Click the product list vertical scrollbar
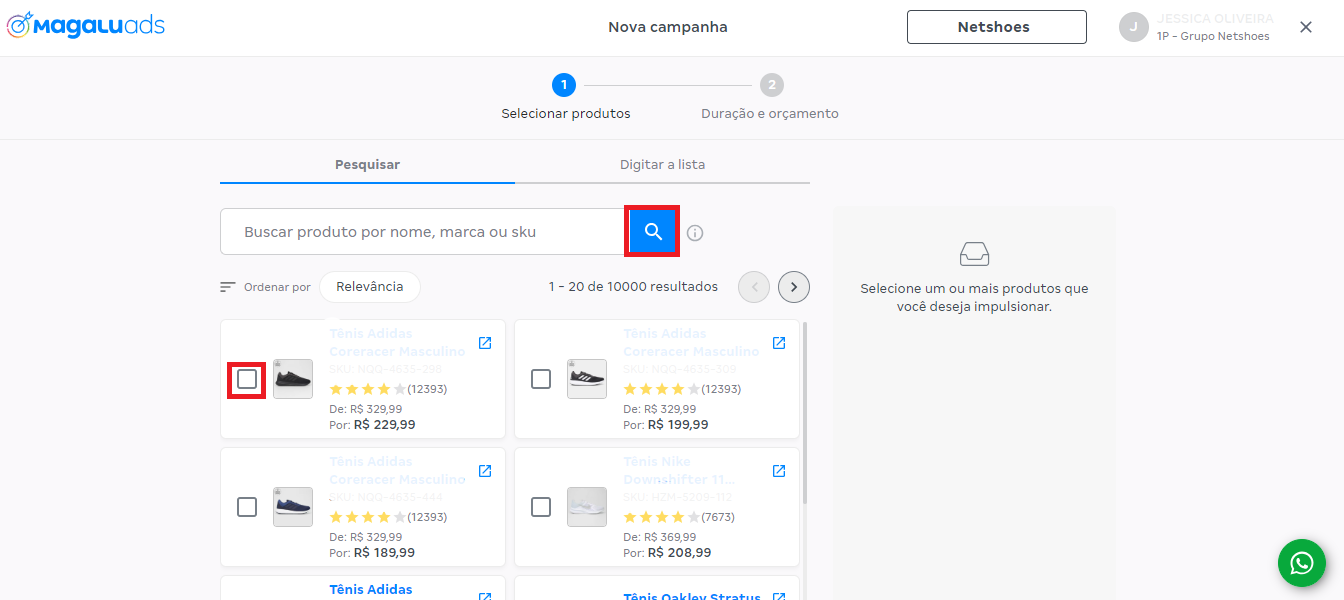Viewport: 1344px width, 600px height. click(x=805, y=412)
